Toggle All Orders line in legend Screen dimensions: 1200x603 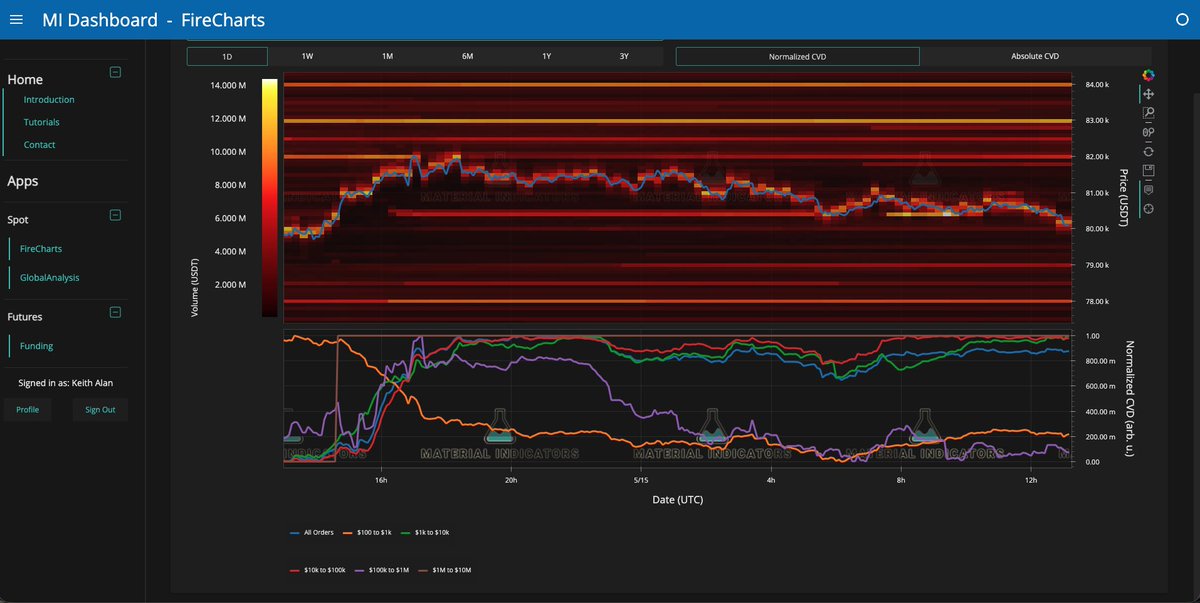pyautogui.click(x=310, y=532)
